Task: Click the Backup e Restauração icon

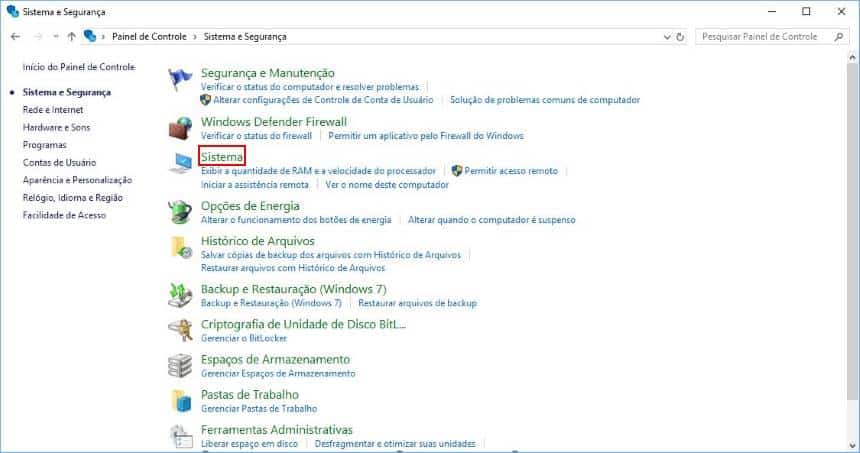Action: click(180, 296)
